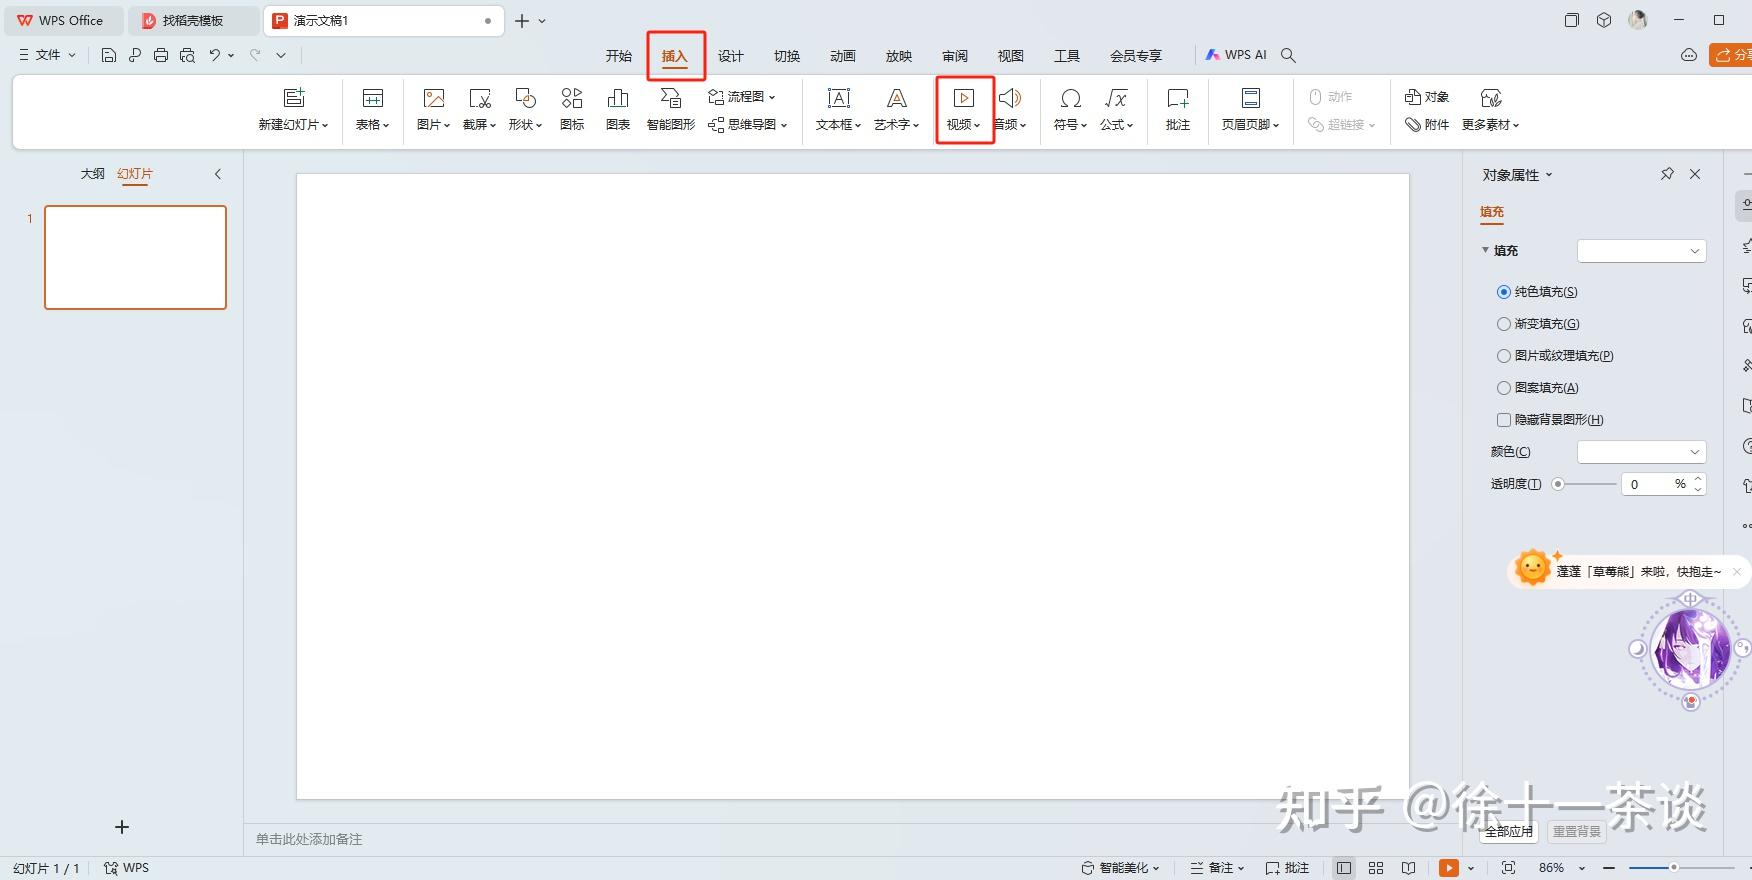Start slideshow from the status bar play button
This screenshot has width=1752, height=880.
tap(1448, 867)
